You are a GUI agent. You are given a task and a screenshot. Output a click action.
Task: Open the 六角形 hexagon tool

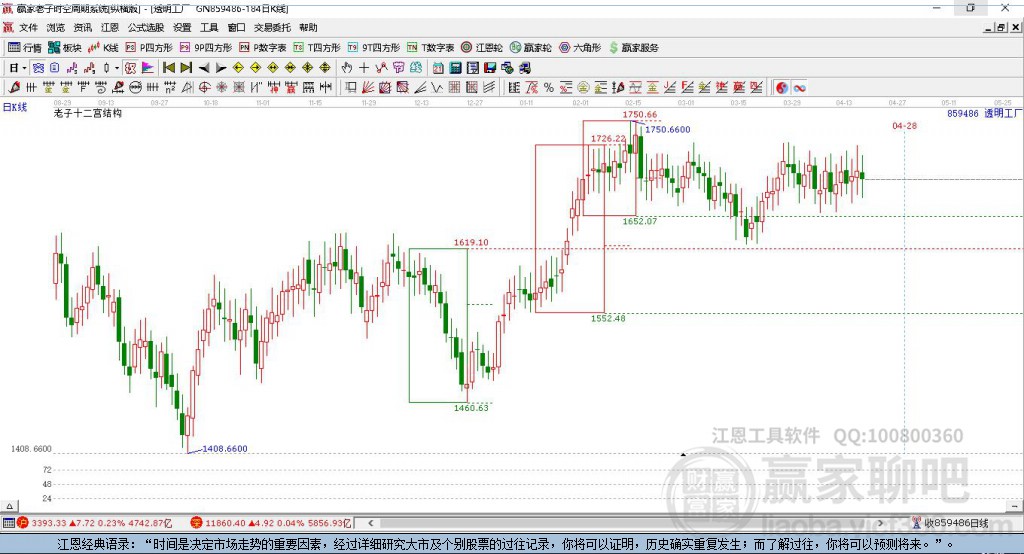click(580, 48)
